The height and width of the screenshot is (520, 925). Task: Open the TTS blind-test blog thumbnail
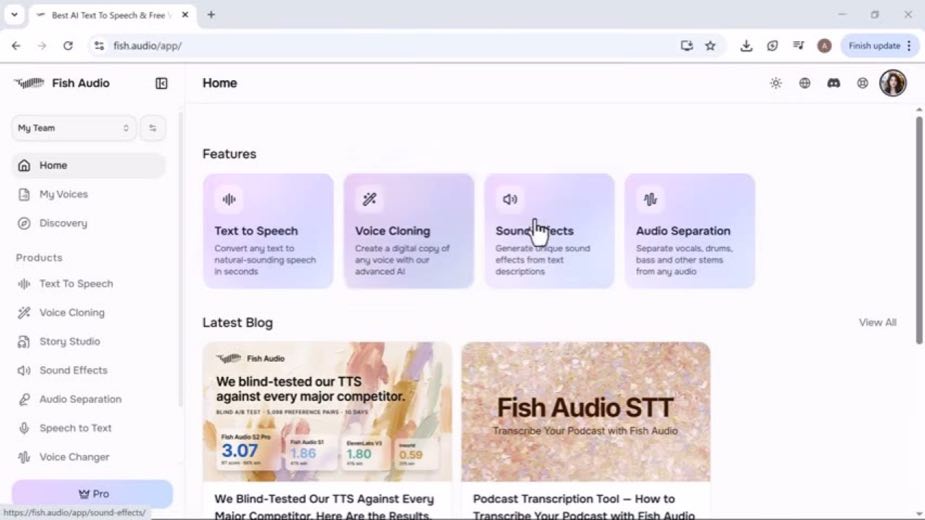327,412
